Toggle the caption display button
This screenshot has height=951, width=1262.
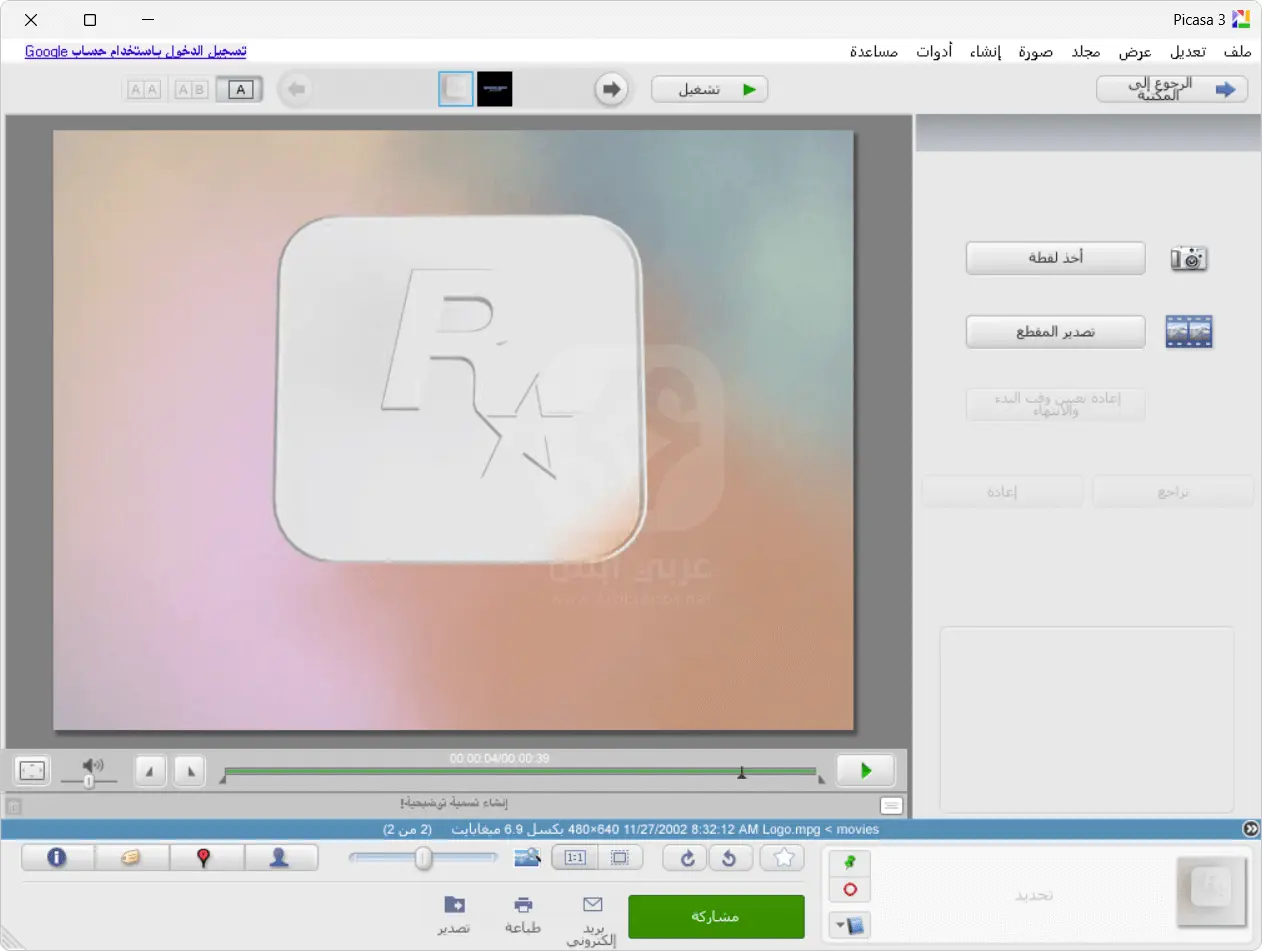coord(891,805)
